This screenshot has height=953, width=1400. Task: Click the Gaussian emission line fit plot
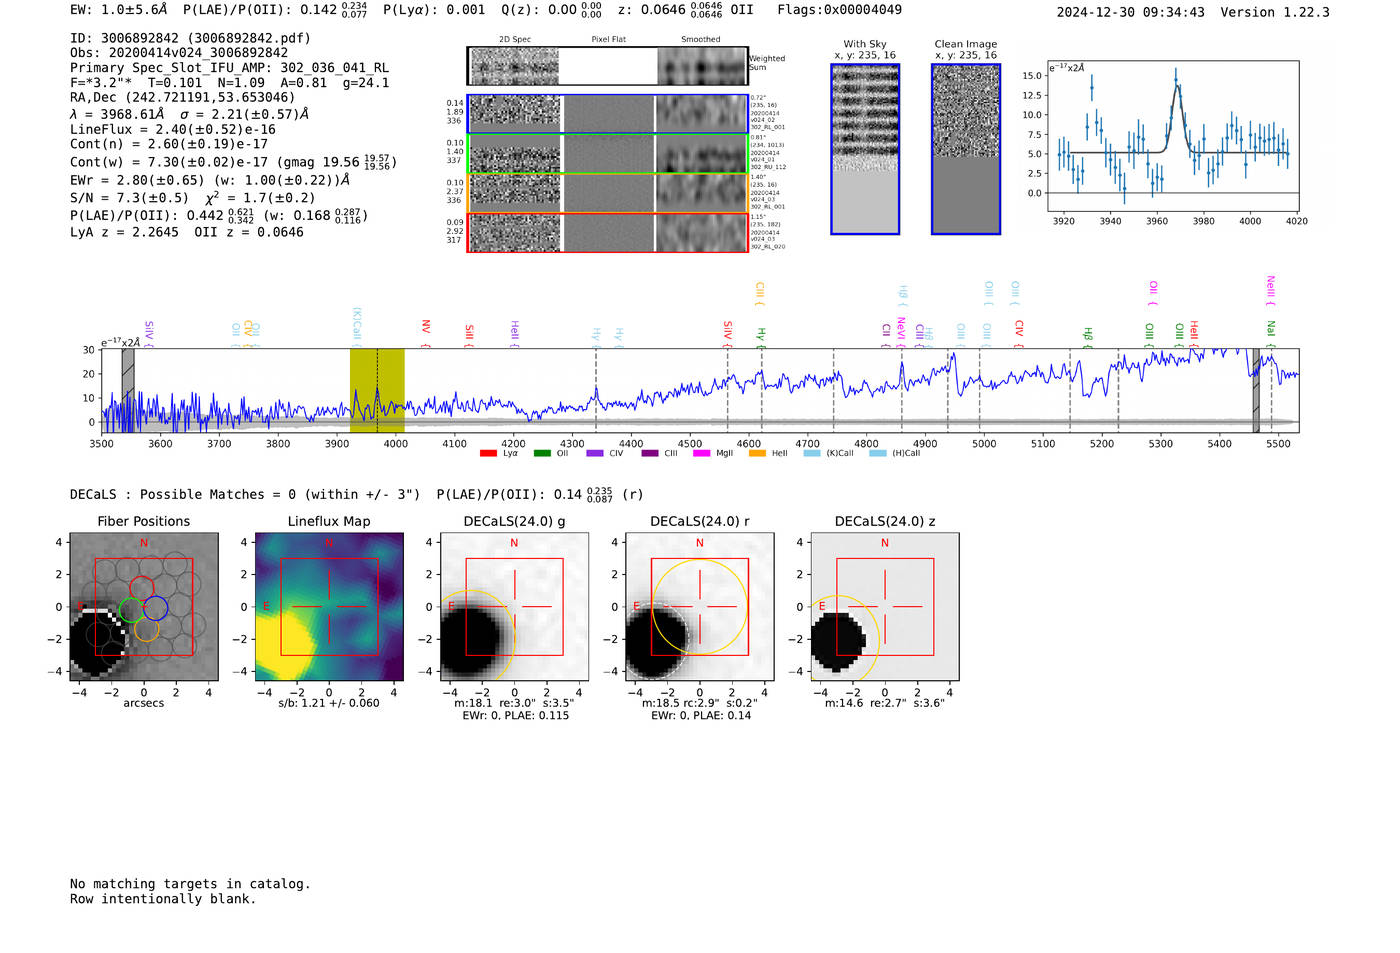coord(1173,136)
